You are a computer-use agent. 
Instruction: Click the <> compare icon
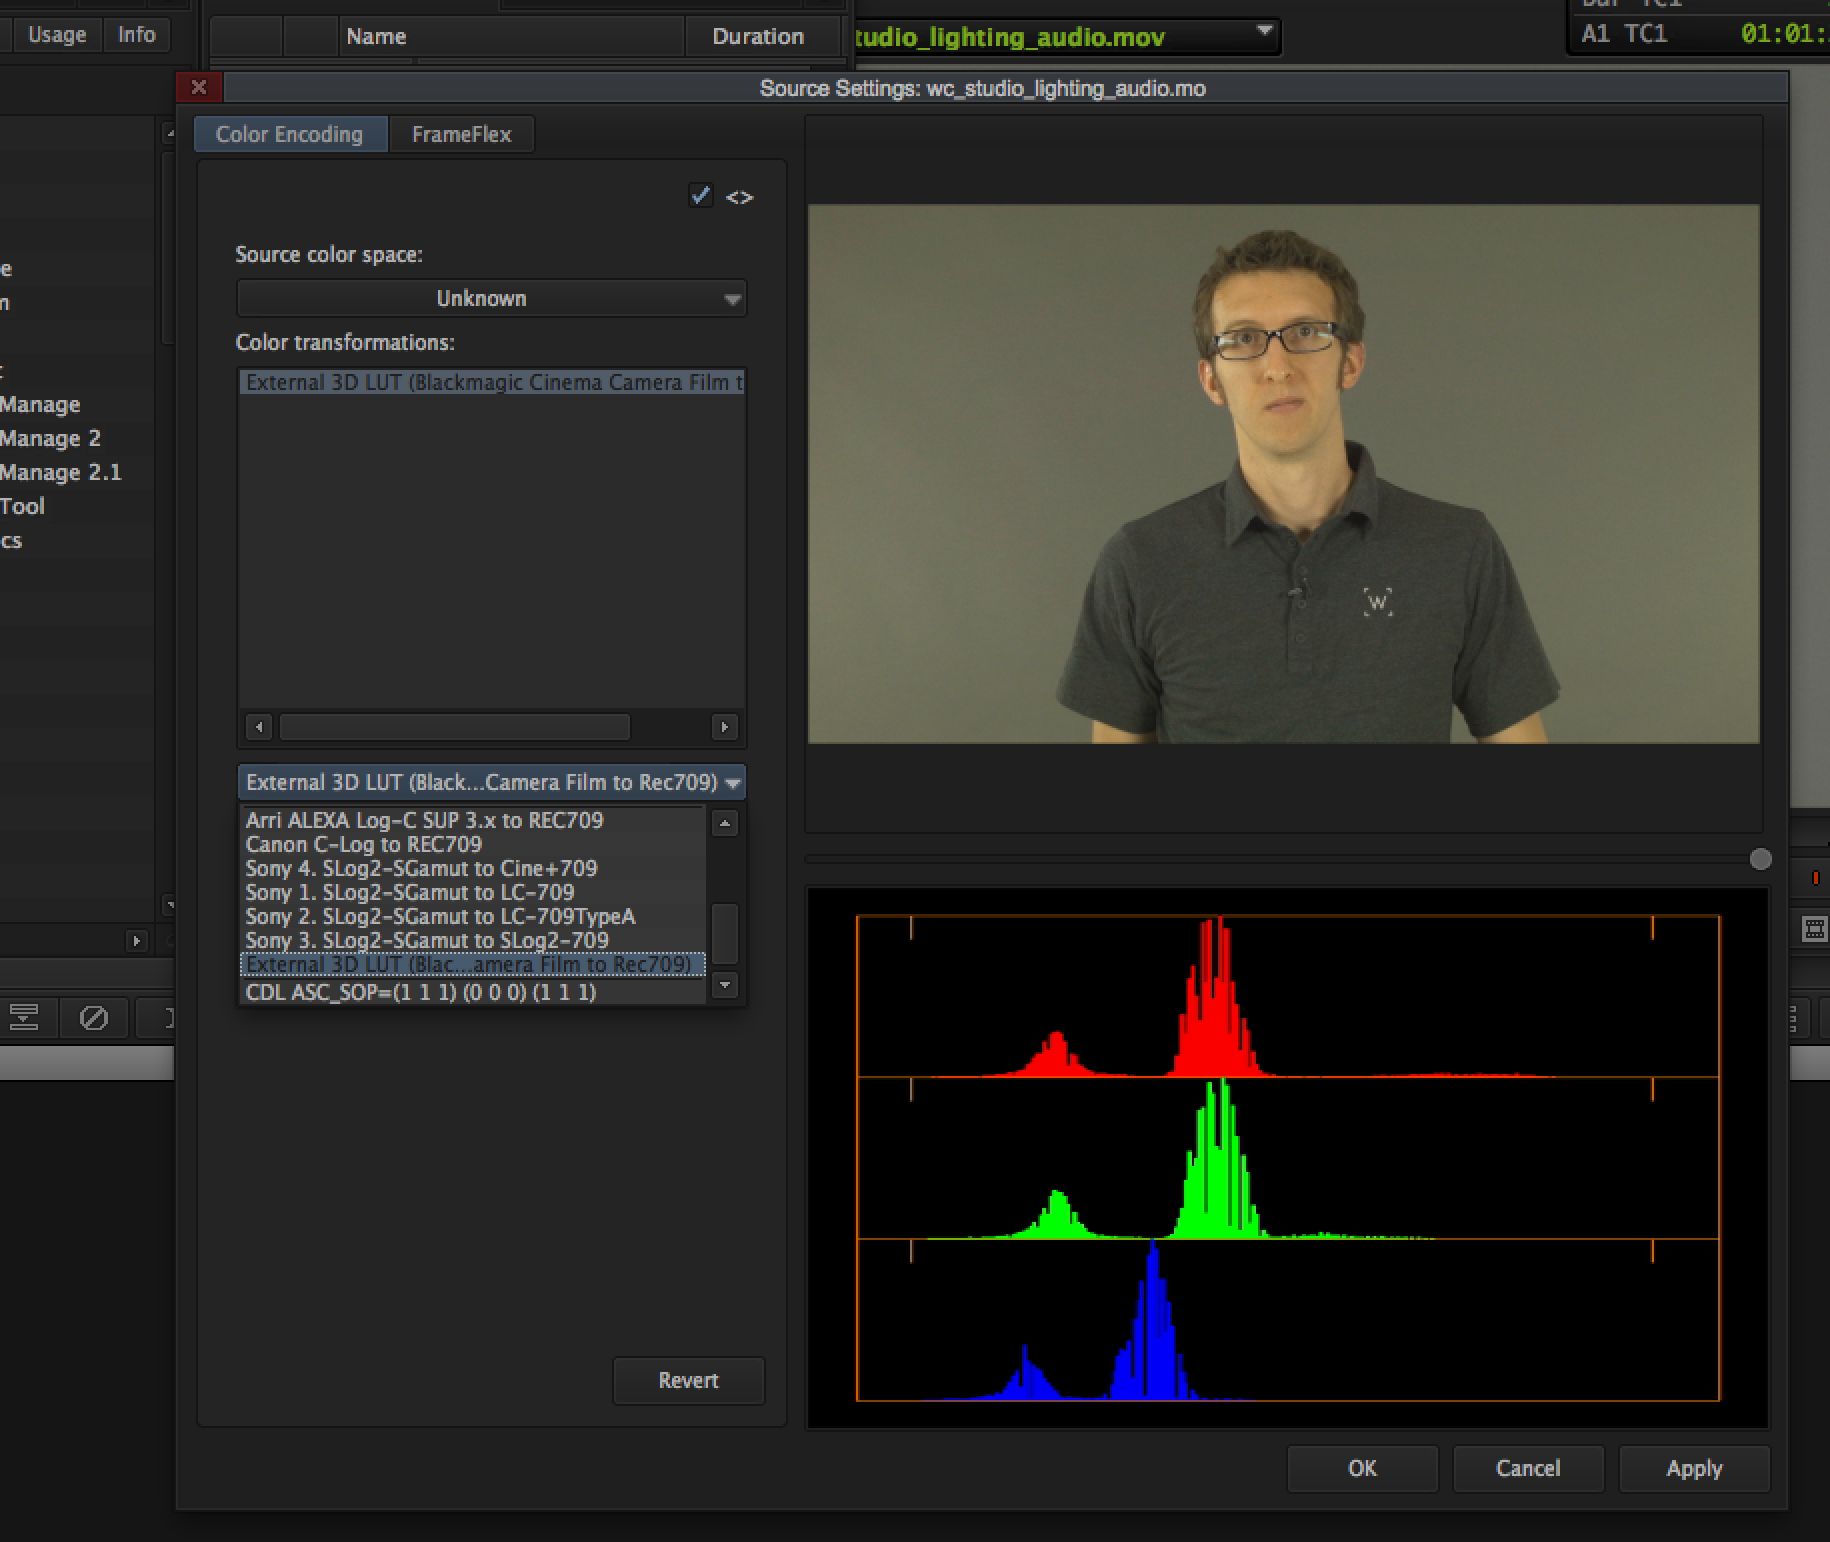739,197
